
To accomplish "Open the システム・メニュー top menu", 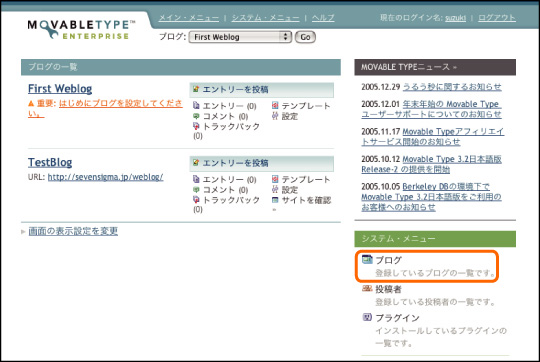I will [x=266, y=18].
